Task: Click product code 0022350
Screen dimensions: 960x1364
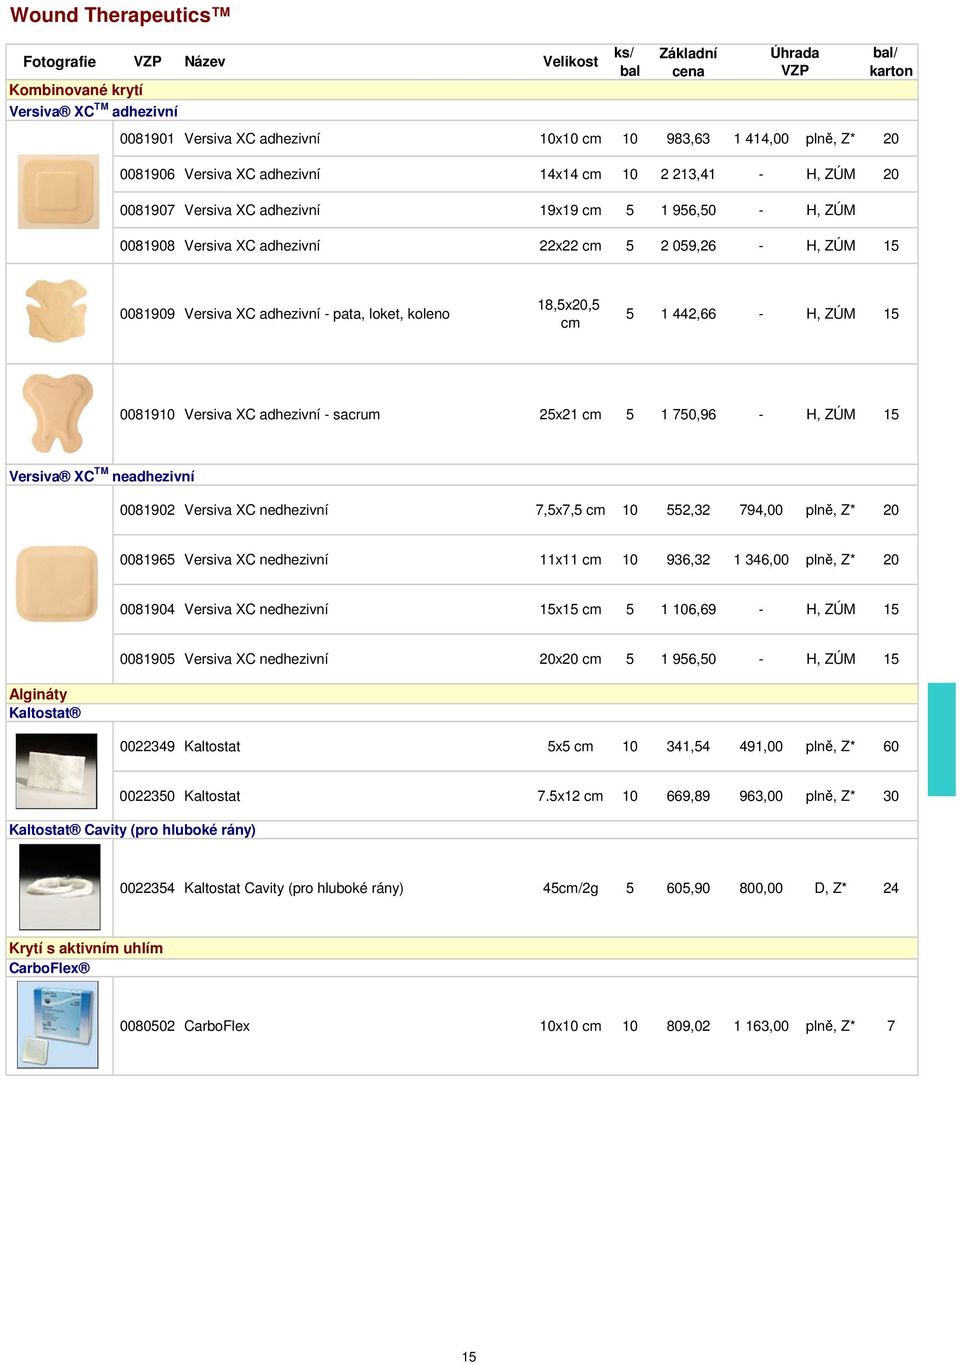Action: point(147,796)
